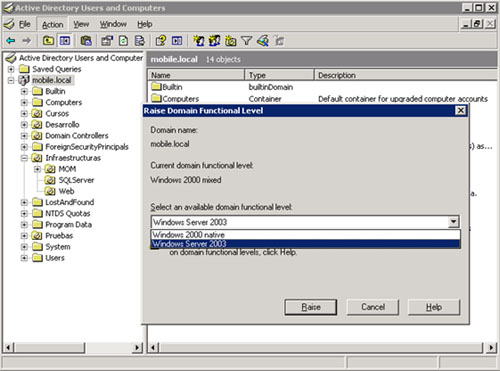Open the Window menu
500x371 pixels.
tap(113, 24)
